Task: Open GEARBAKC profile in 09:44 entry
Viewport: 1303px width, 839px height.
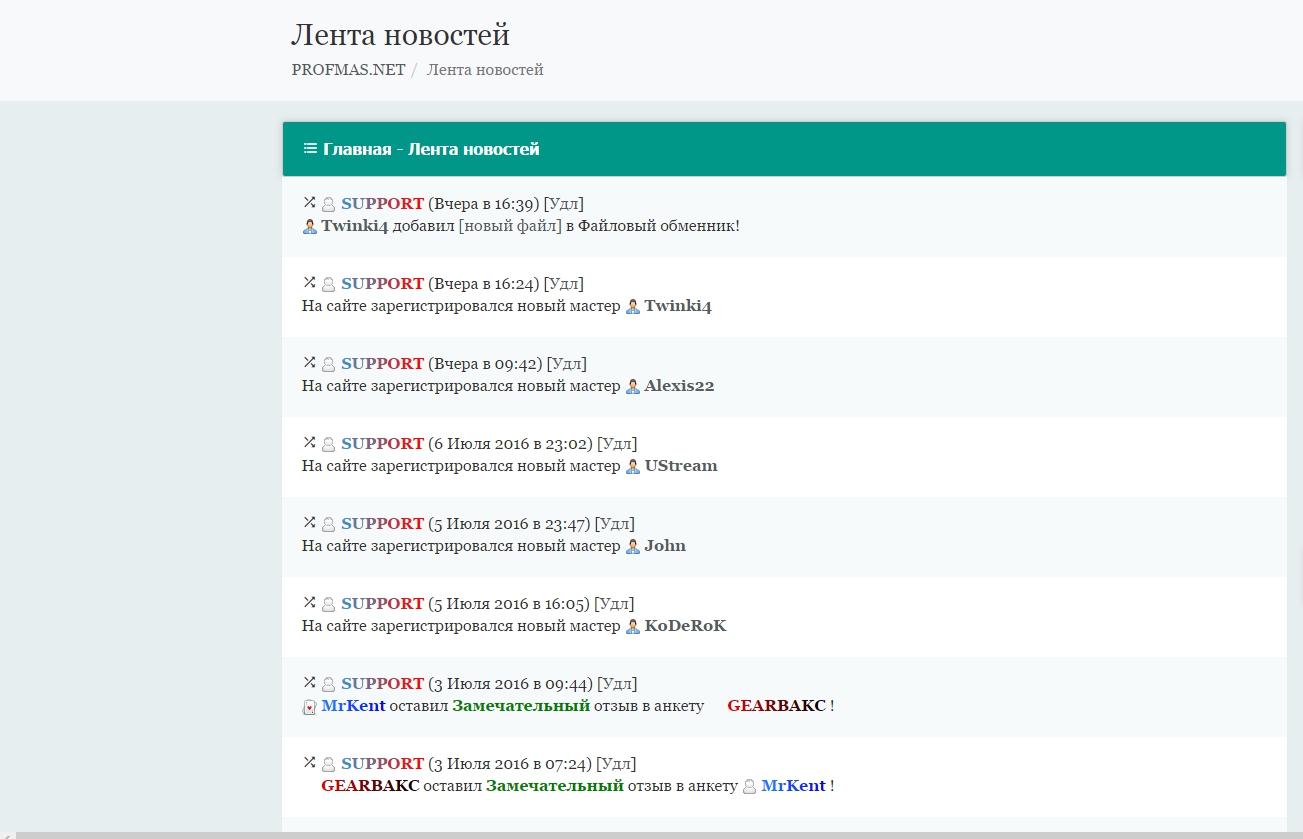Action: point(776,706)
